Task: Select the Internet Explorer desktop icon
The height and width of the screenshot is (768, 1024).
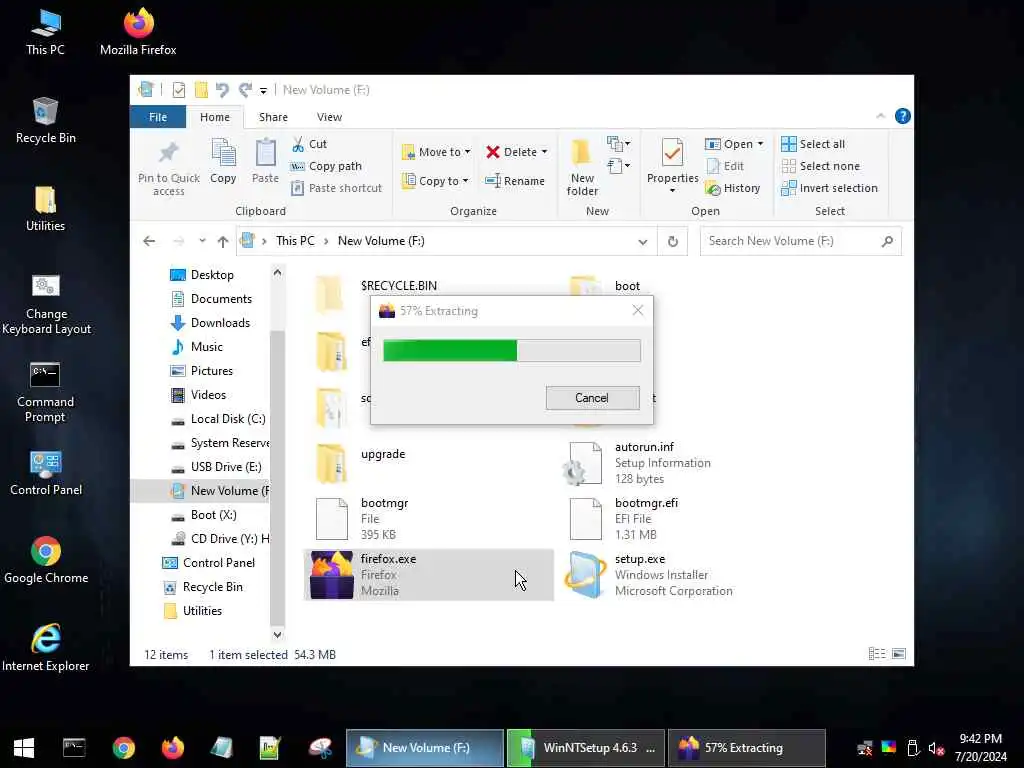Action: pyautogui.click(x=46, y=648)
